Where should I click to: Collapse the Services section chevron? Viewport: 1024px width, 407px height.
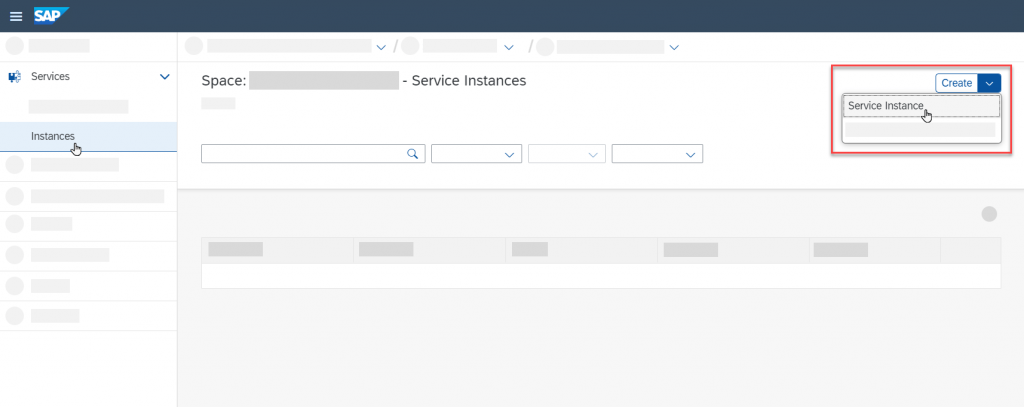click(165, 76)
